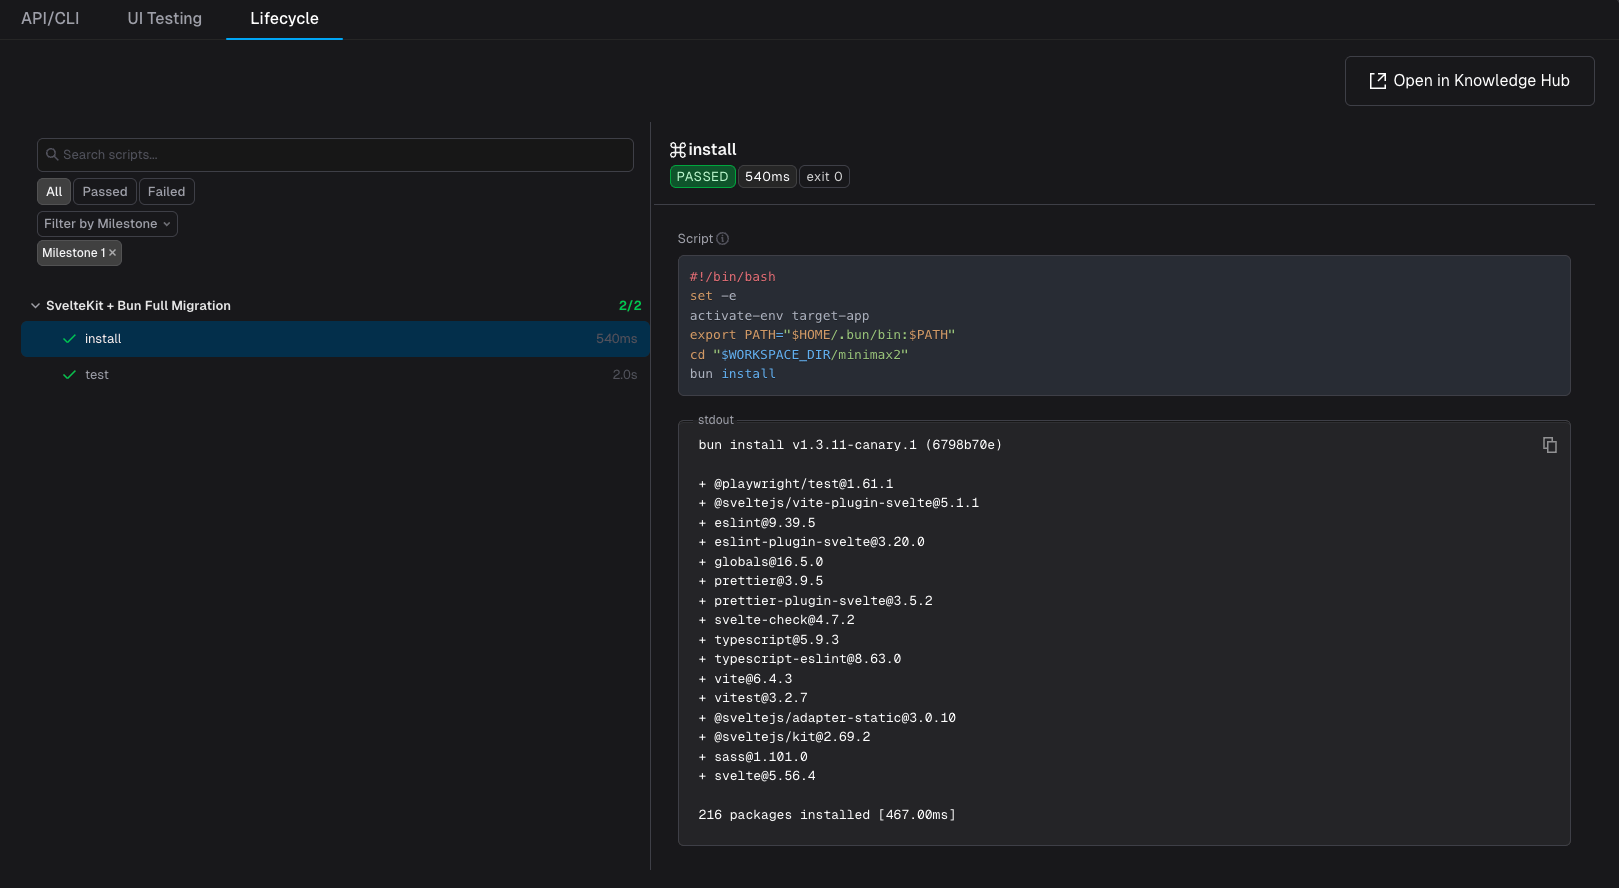Image resolution: width=1619 pixels, height=888 pixels.
Task: Click the 540ms duration on the install row
Action: click(617, 339)
